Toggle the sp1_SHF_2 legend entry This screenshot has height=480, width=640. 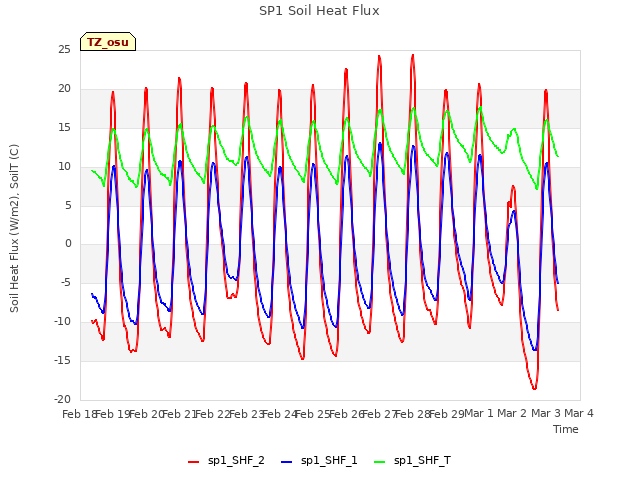[226, 461]
